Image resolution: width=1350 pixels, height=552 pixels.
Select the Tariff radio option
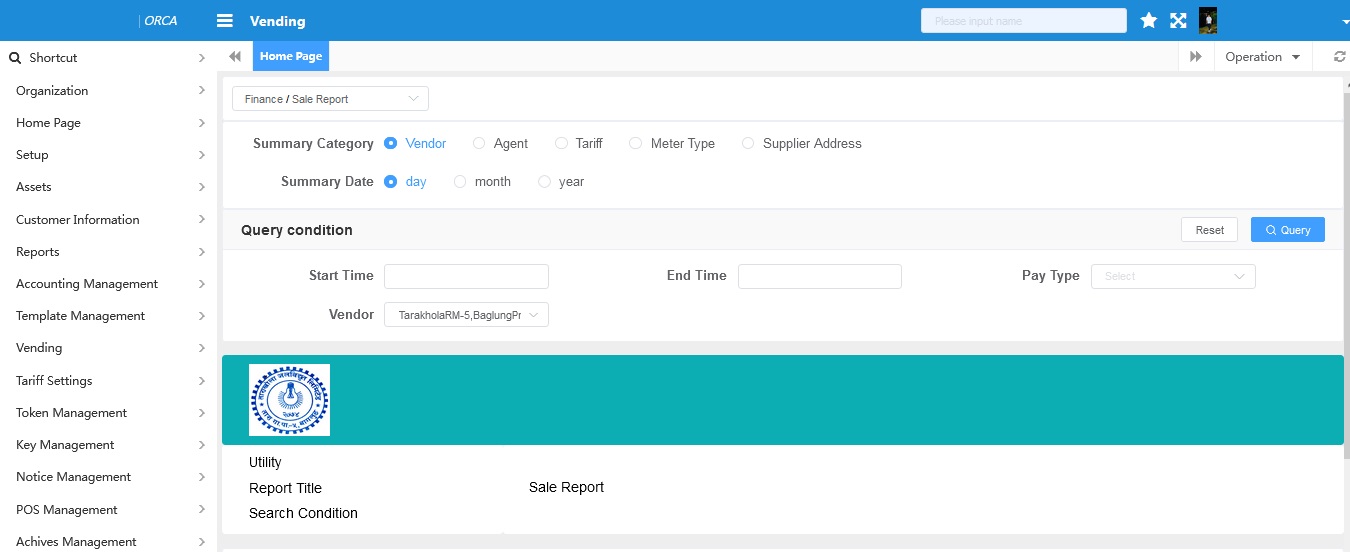point(562,144)
